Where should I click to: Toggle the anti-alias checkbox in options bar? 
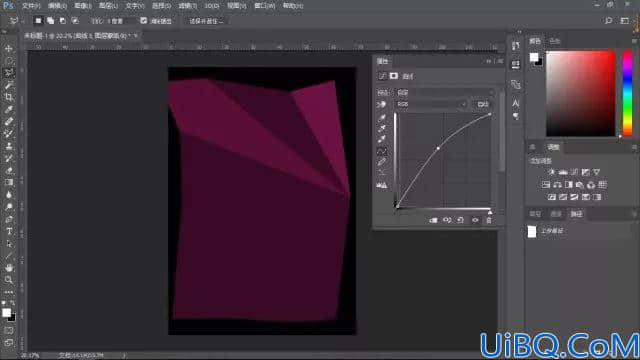click(143, 20)
